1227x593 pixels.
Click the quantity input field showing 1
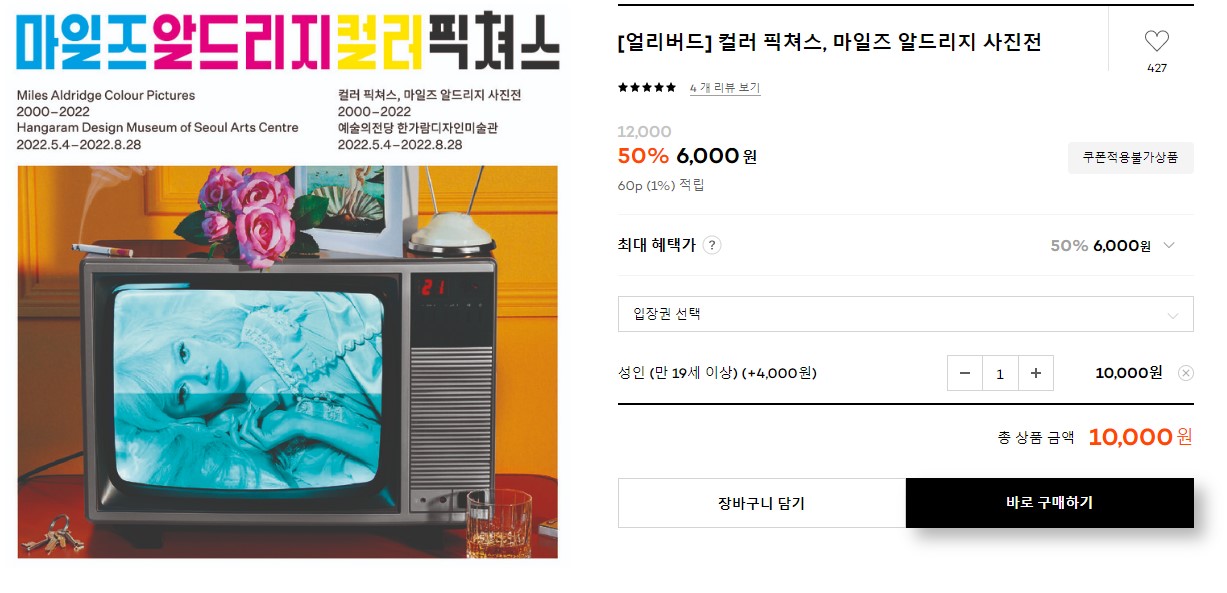(x=1000, y=373)
